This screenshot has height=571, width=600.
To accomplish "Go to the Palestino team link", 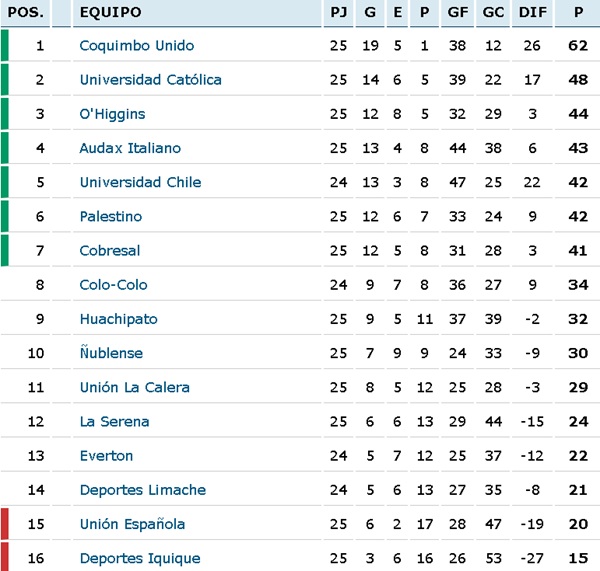I will (111, 216).
